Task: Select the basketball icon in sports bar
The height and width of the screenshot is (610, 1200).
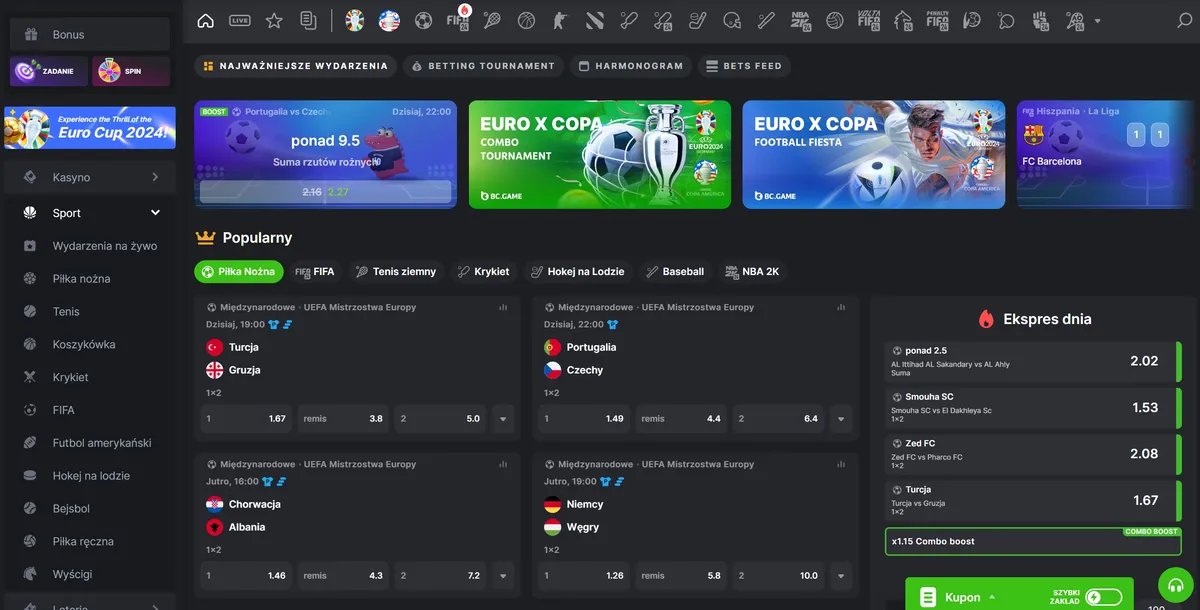Action: pyautogui.click(x=526, y=21)
